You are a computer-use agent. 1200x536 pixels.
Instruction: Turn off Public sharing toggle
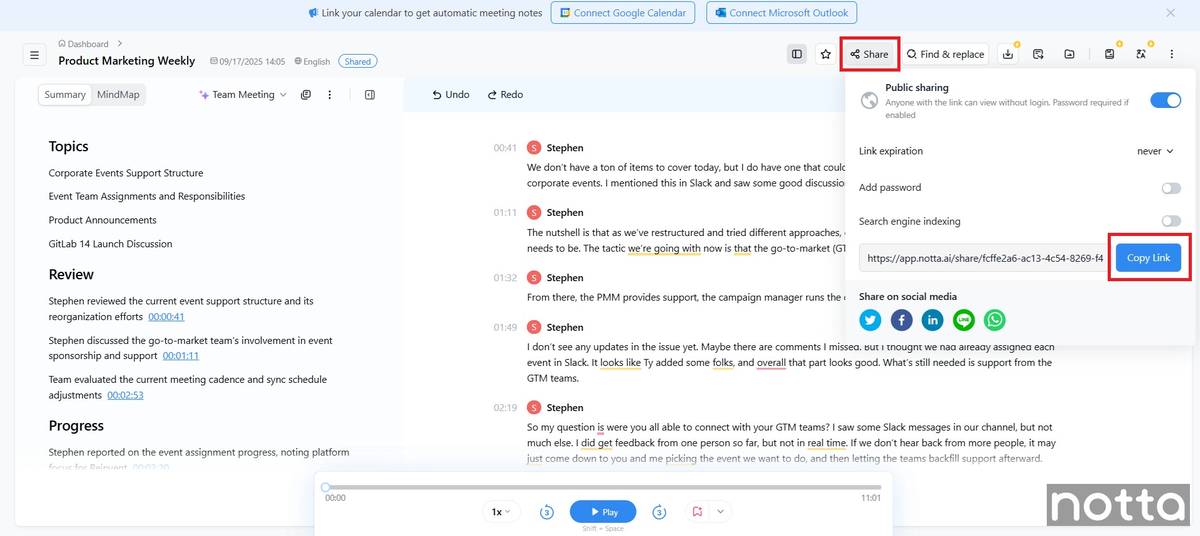click(x=1165, y=100)
